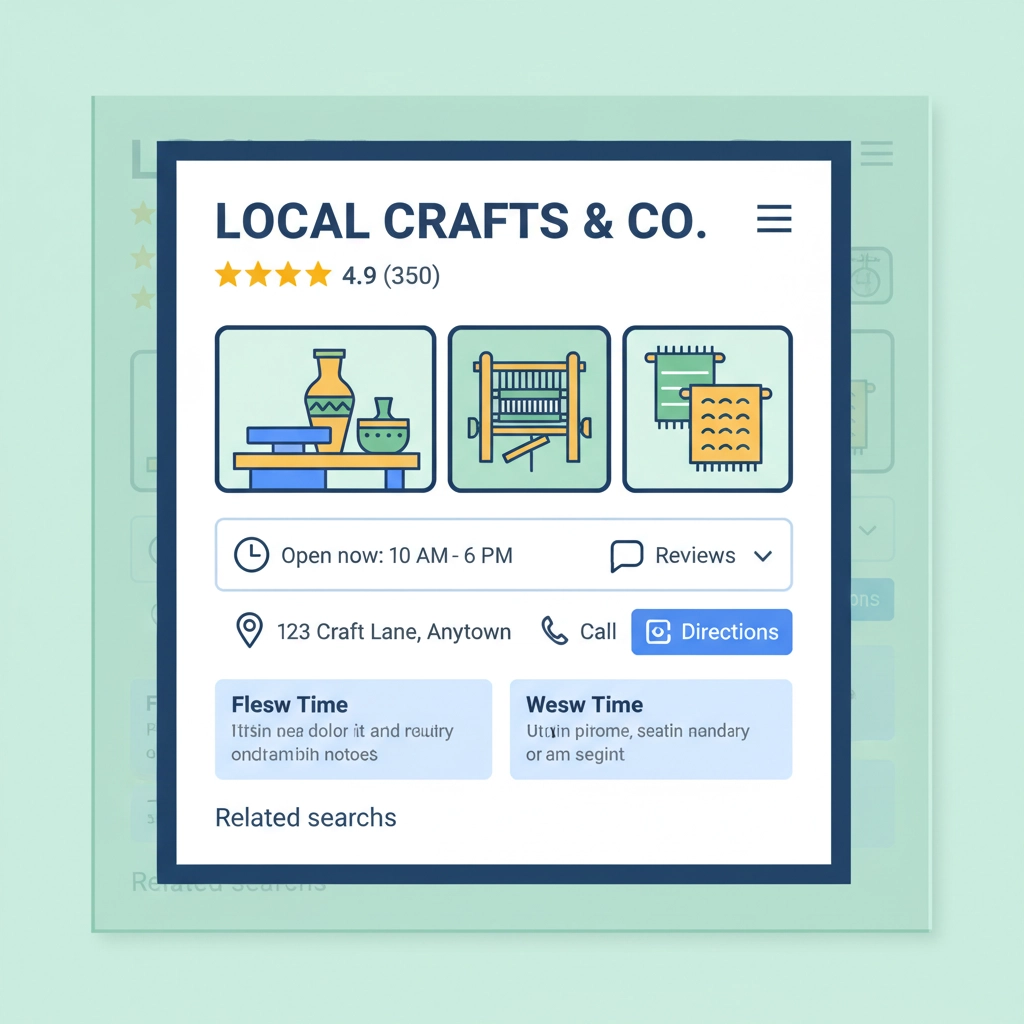Viewport: 1024px width, 1024px height.
Task: Click the faded hamburger icon in background panel
Action: tap(876, 153)
